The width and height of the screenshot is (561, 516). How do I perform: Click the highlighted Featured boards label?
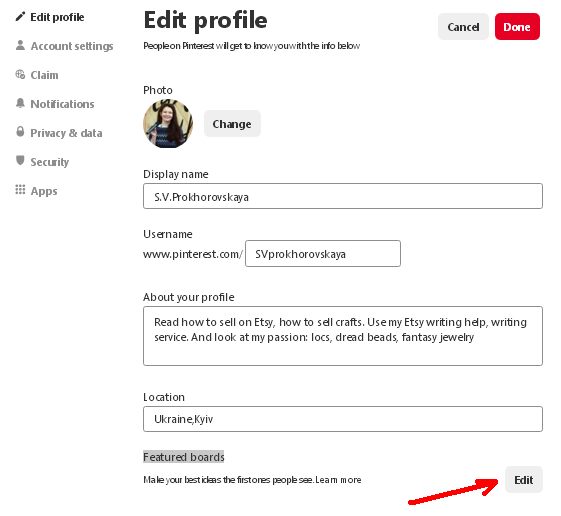184,457
